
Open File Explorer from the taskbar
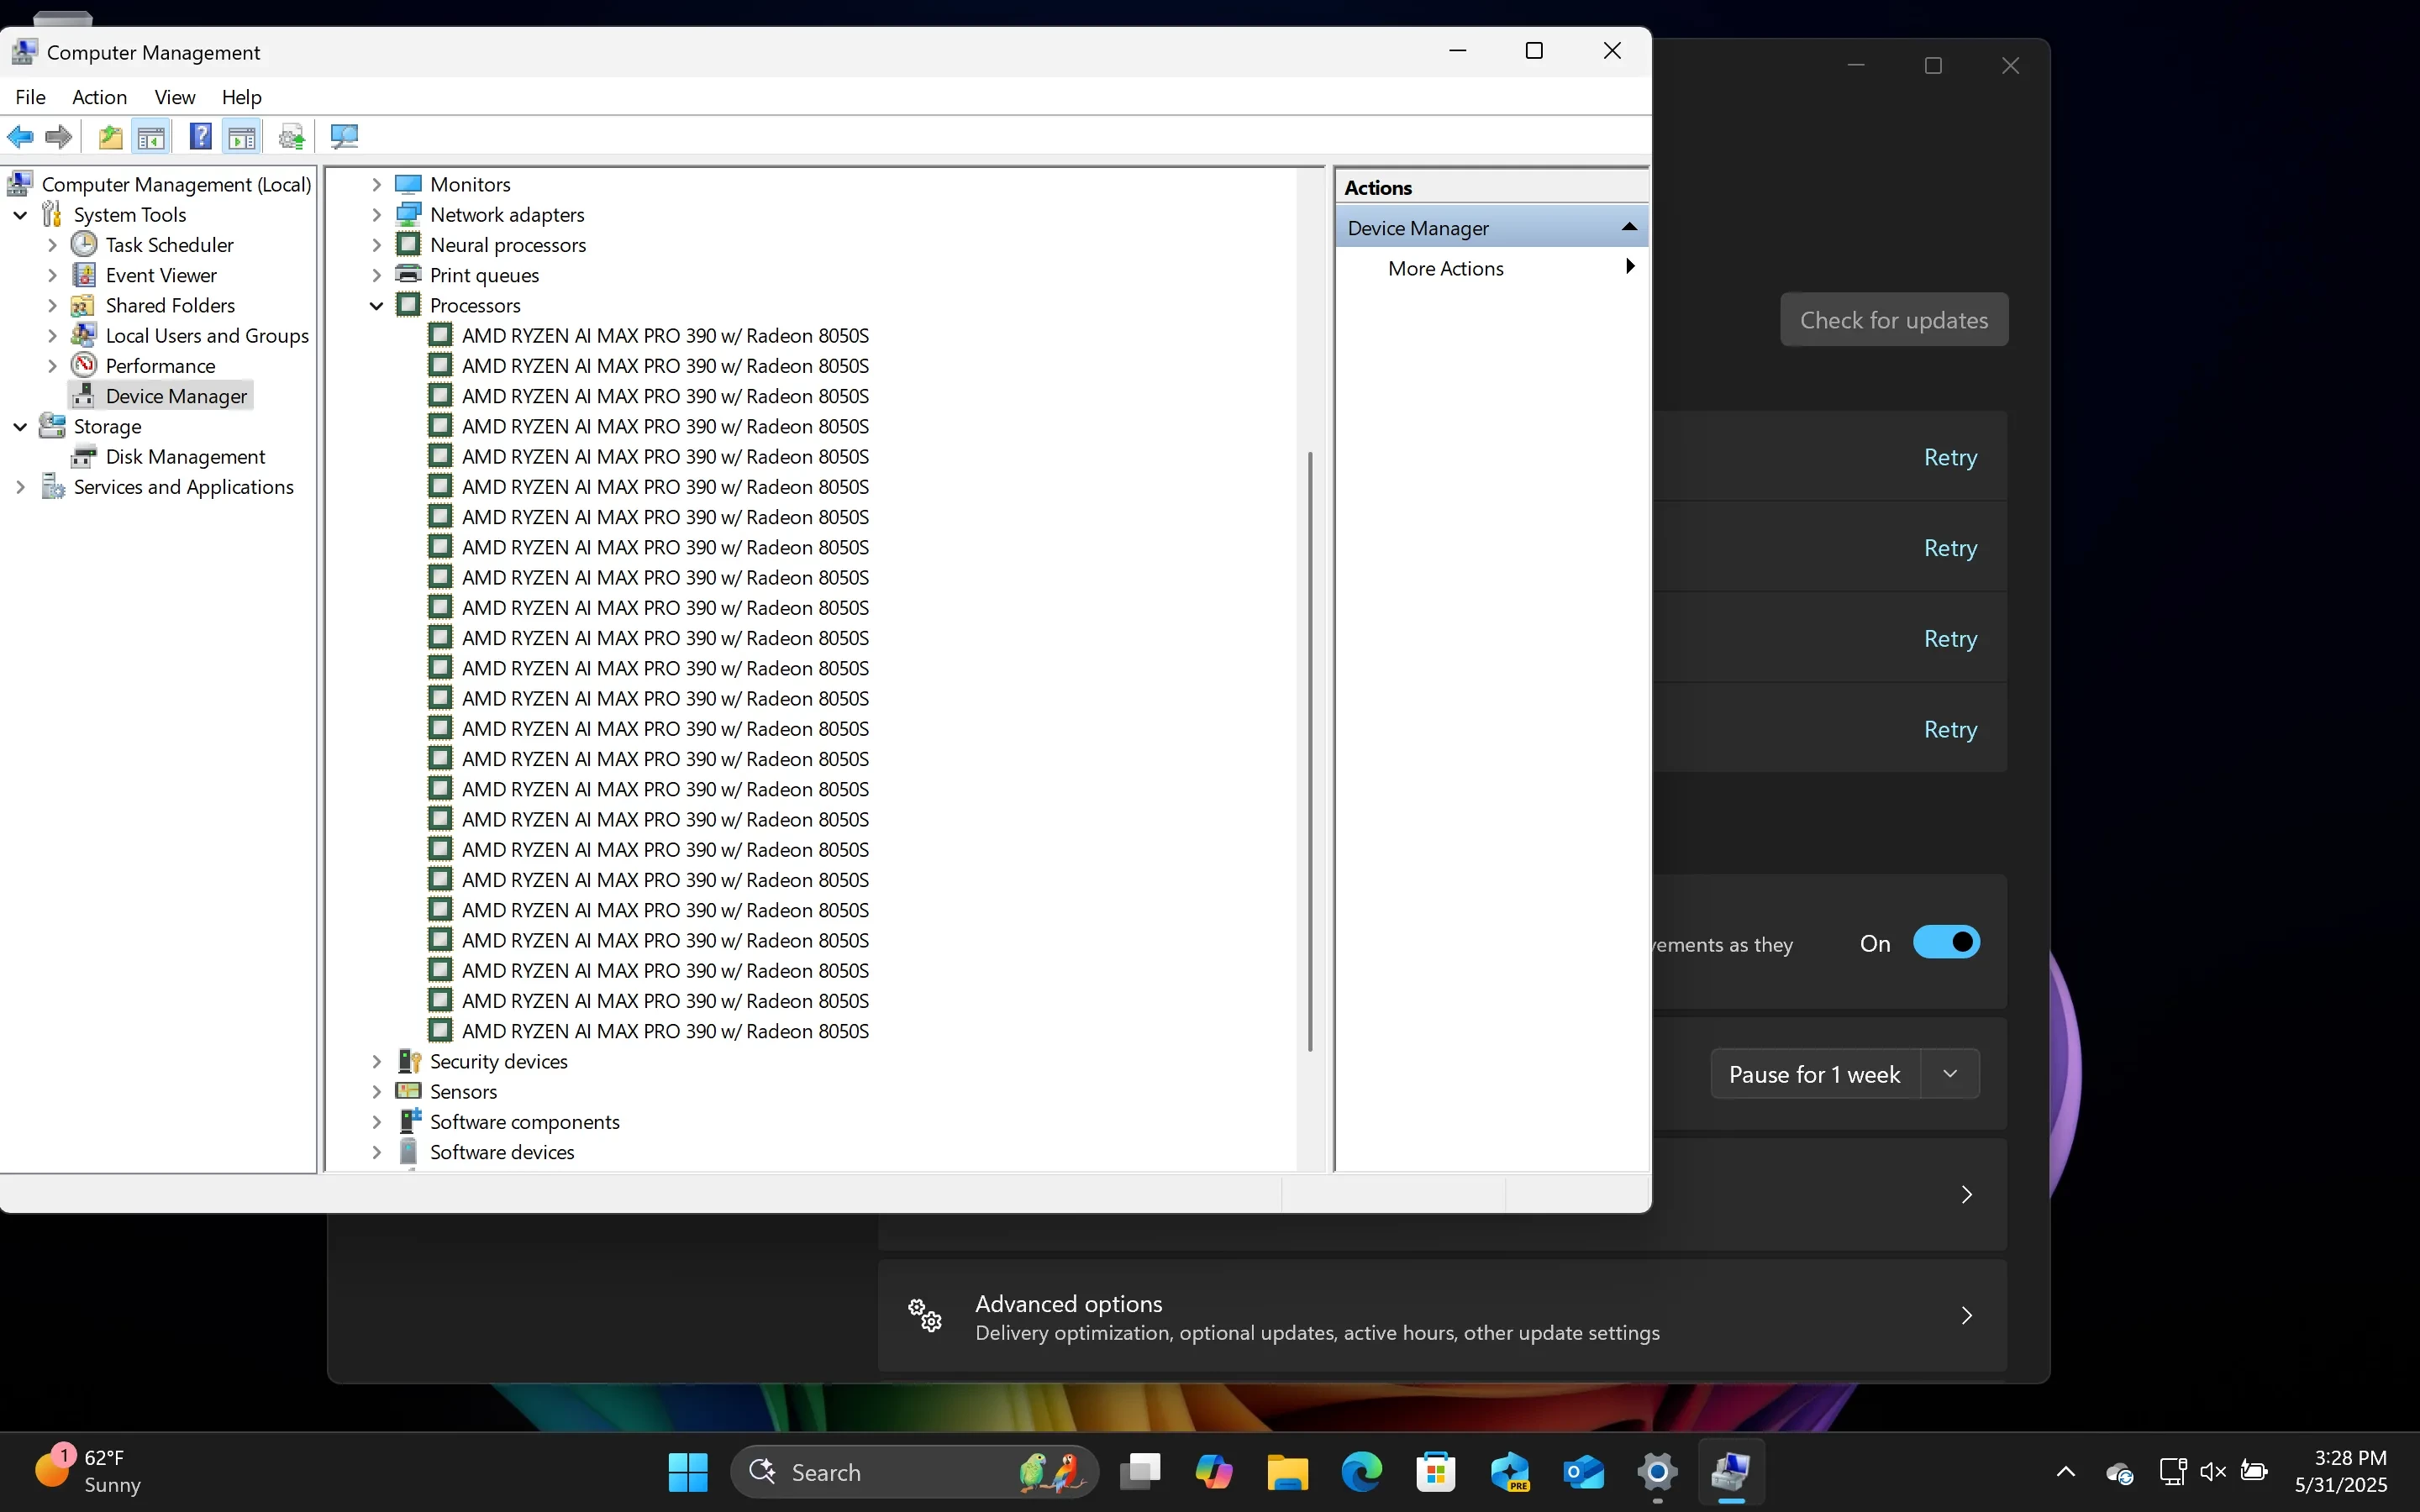click(1287, 1472)
